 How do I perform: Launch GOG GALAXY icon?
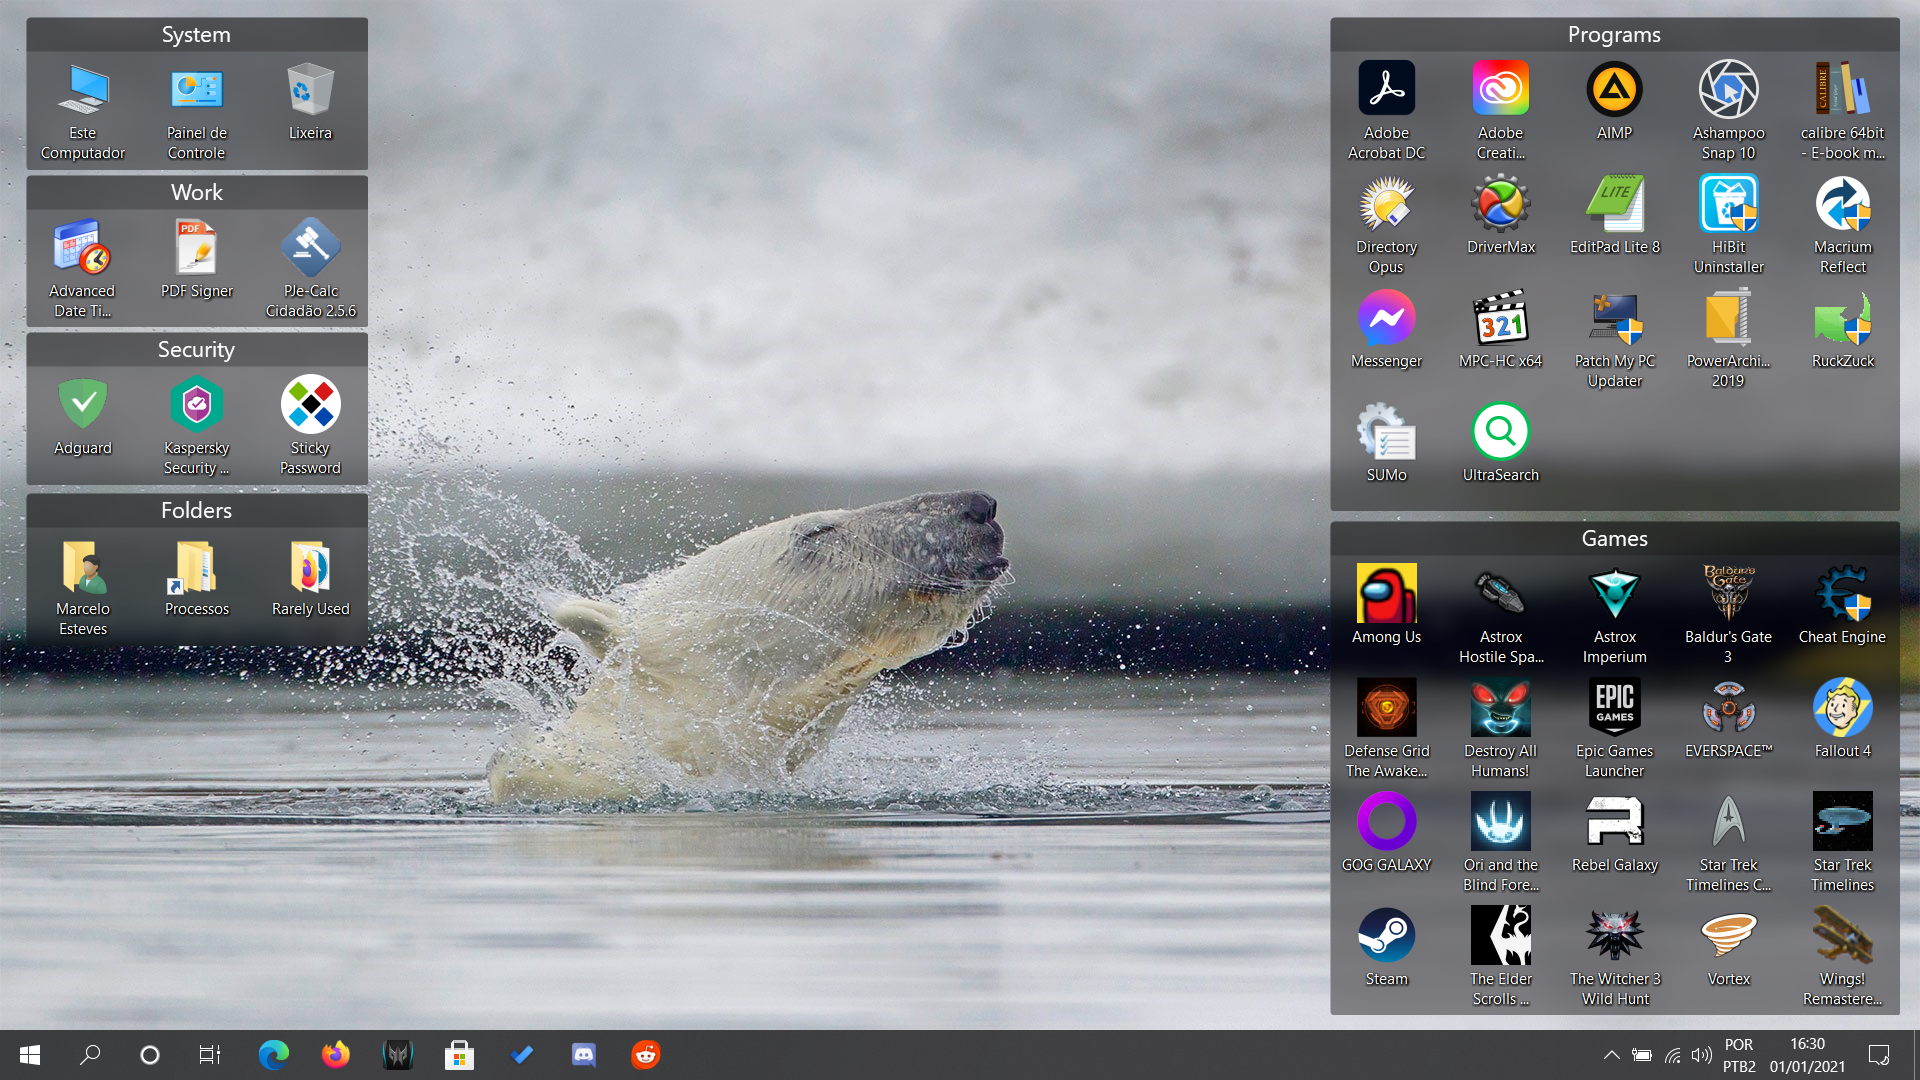click(x=1386, y=822)
